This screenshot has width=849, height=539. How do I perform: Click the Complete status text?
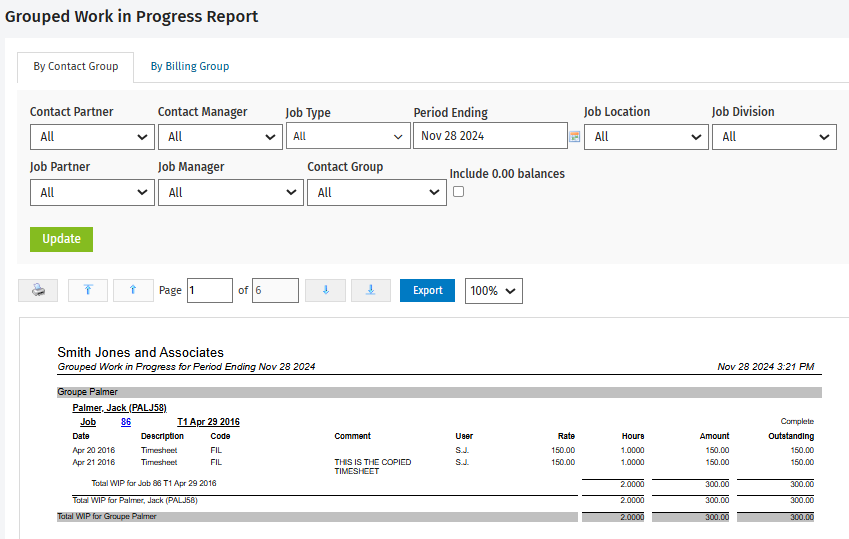point(797,421)
